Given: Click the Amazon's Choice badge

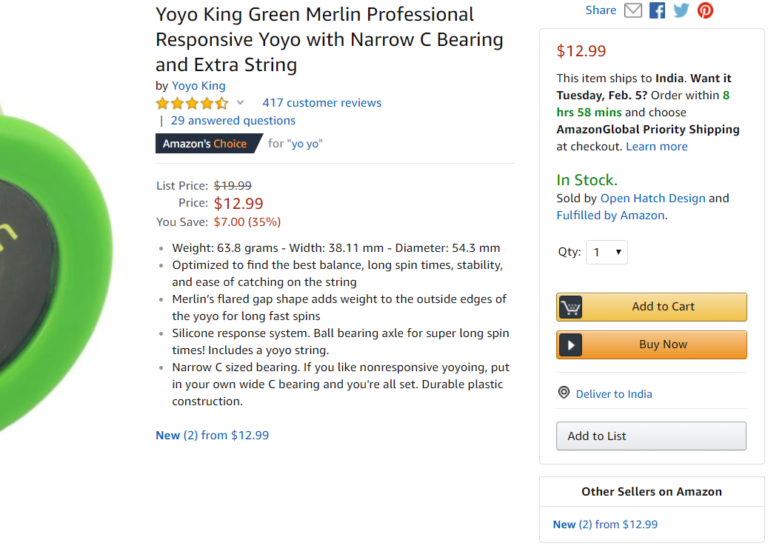Looking at the screenshot, I should click(205, 144).
